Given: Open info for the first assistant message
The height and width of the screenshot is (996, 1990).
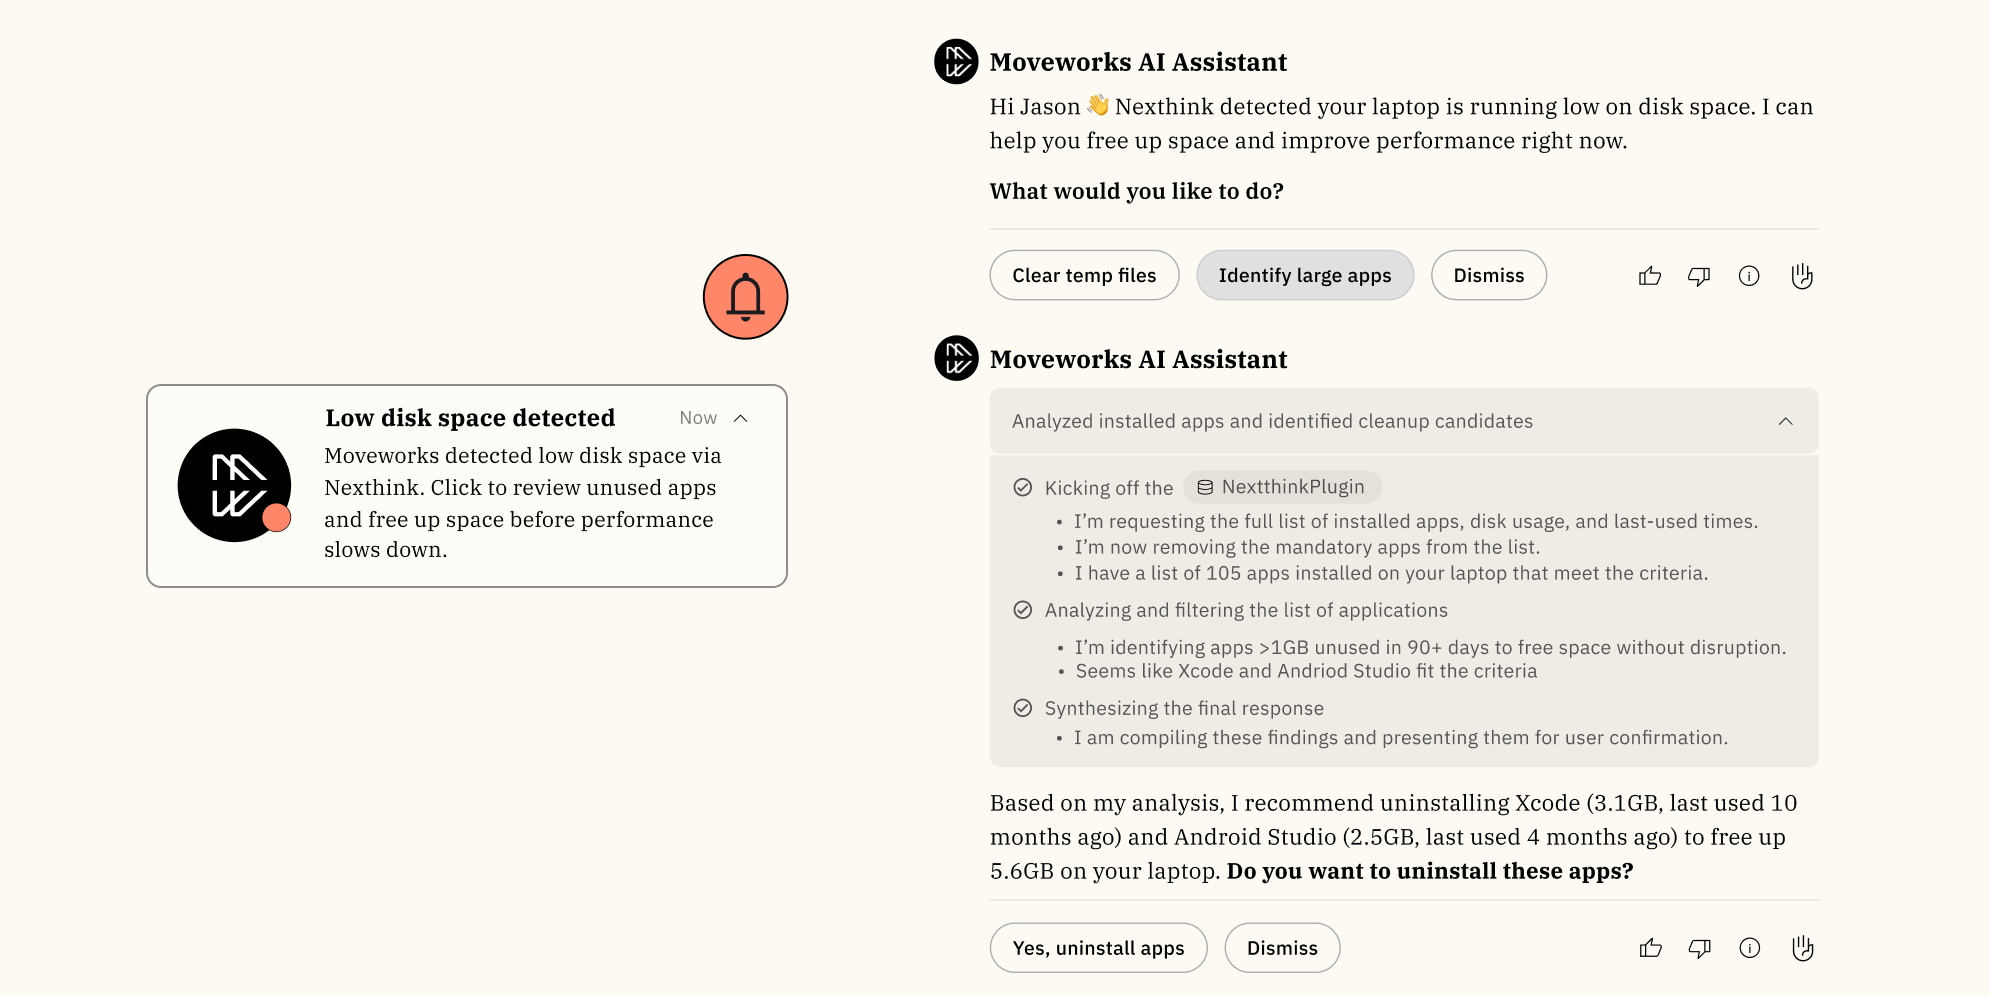Looking at the screenshot, I should pos(1749,276).
